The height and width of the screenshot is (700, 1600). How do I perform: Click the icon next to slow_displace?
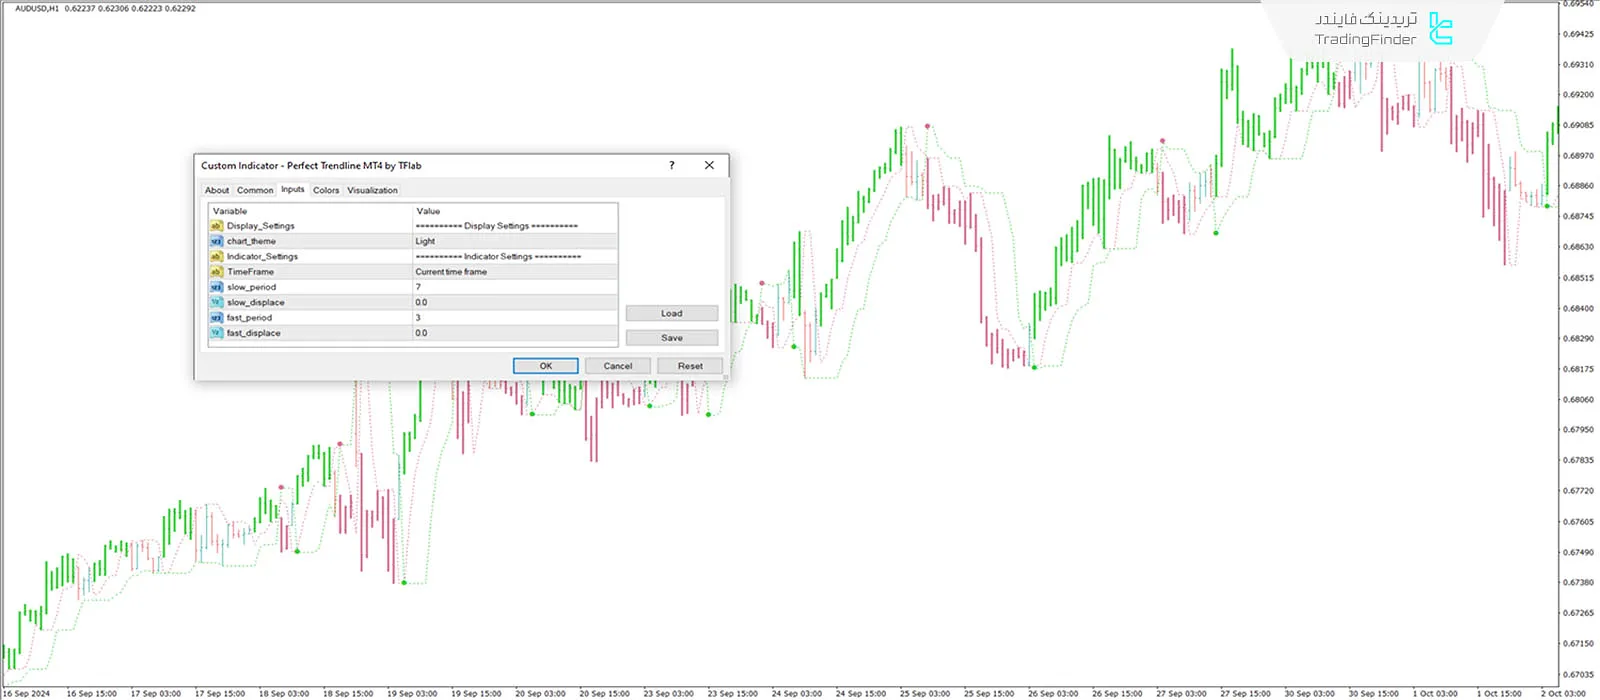coord(216,302)
